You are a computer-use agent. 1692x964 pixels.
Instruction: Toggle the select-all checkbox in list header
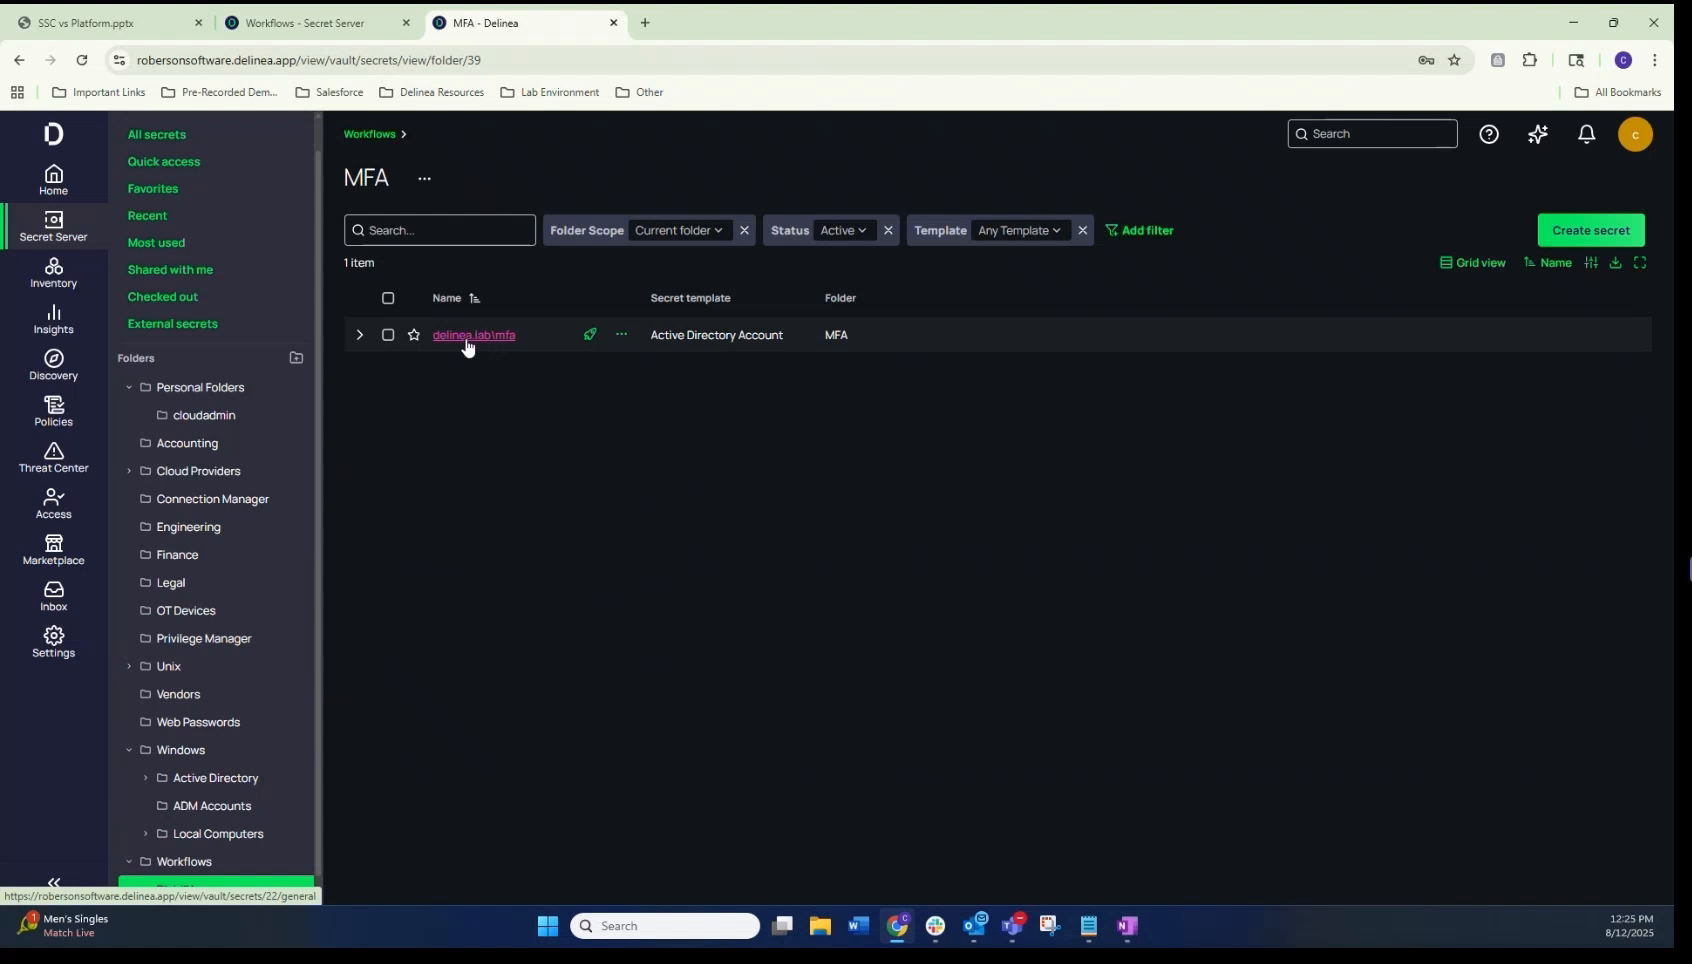[388, 298]
